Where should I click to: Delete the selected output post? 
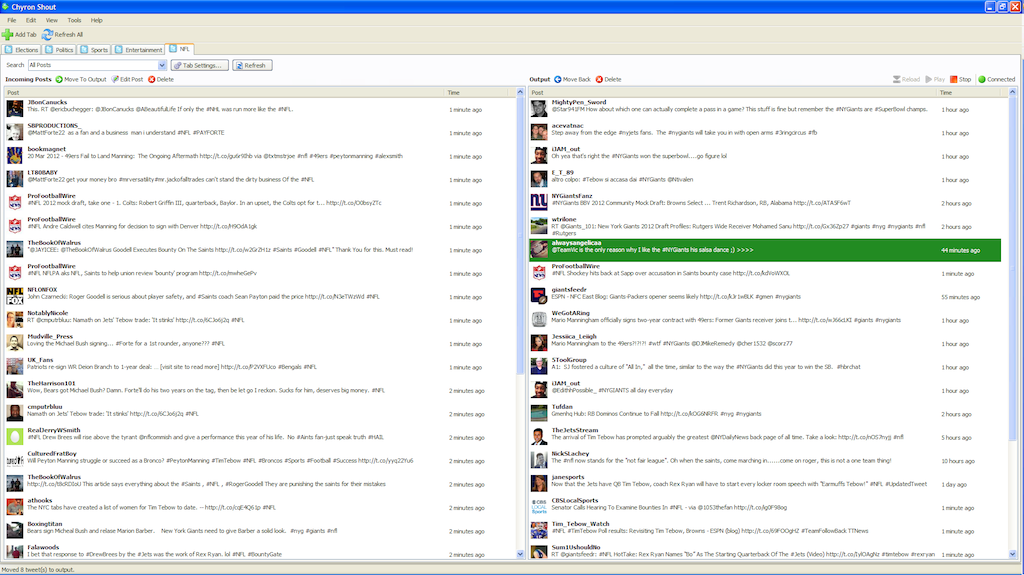point(608,79)
